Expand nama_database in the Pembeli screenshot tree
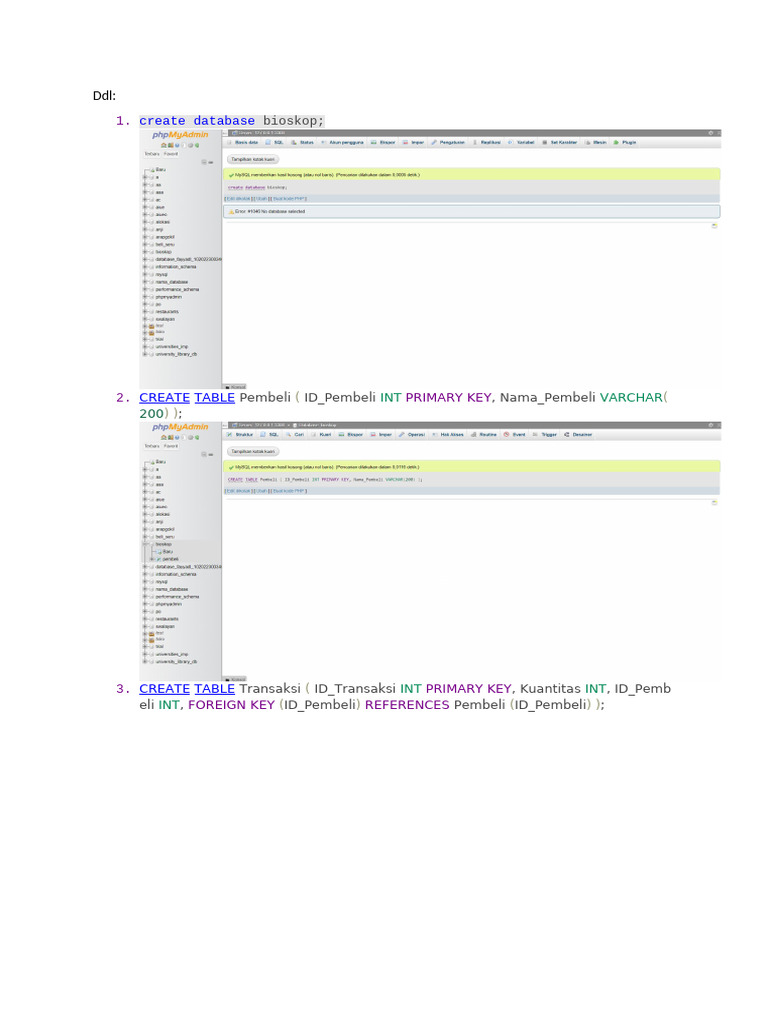 [145, 589]
